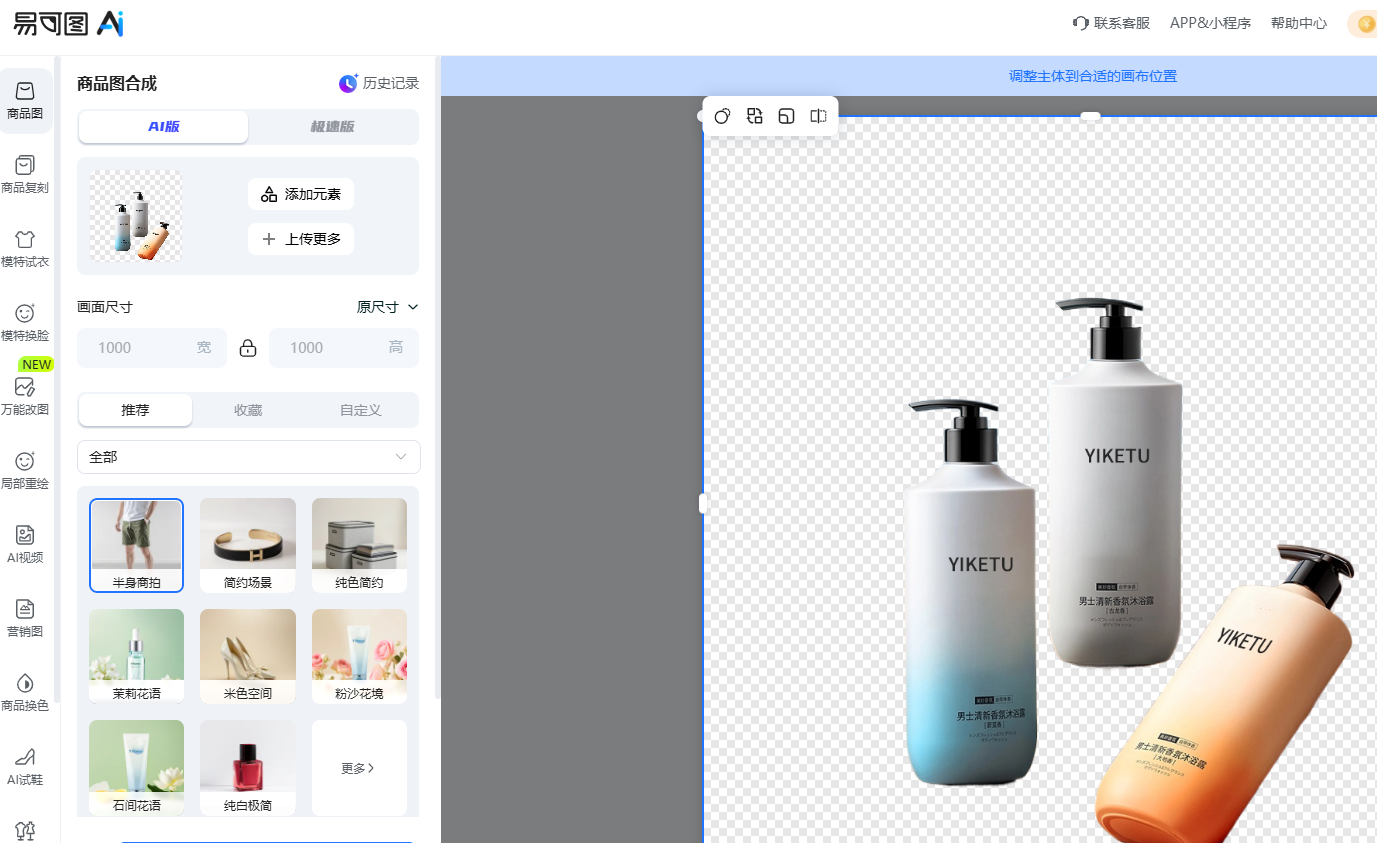Click the 上传更多 button
The height and width of the screenshot is (843, 1377).
point(301,239)
